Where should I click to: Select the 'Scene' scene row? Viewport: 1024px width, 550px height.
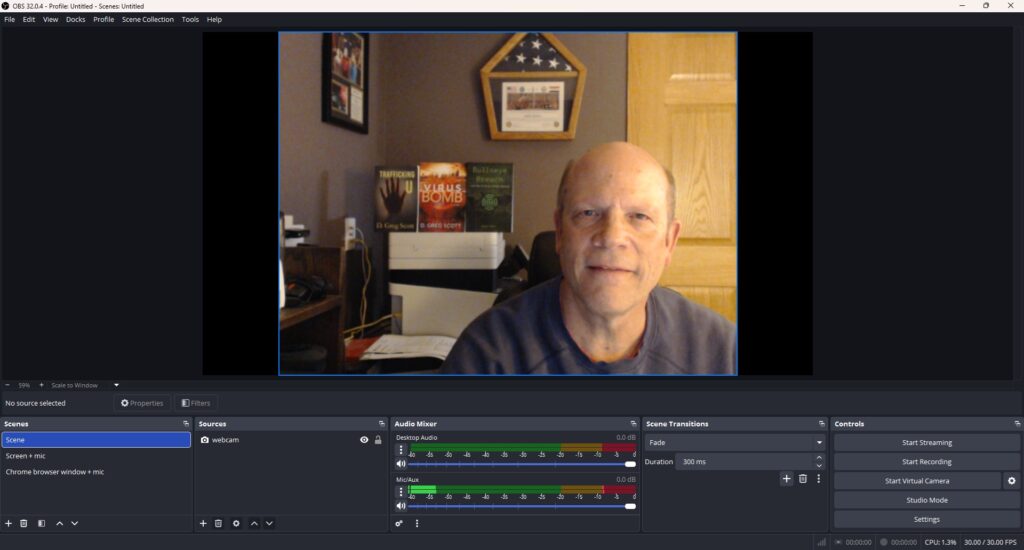tap(96, 440)
